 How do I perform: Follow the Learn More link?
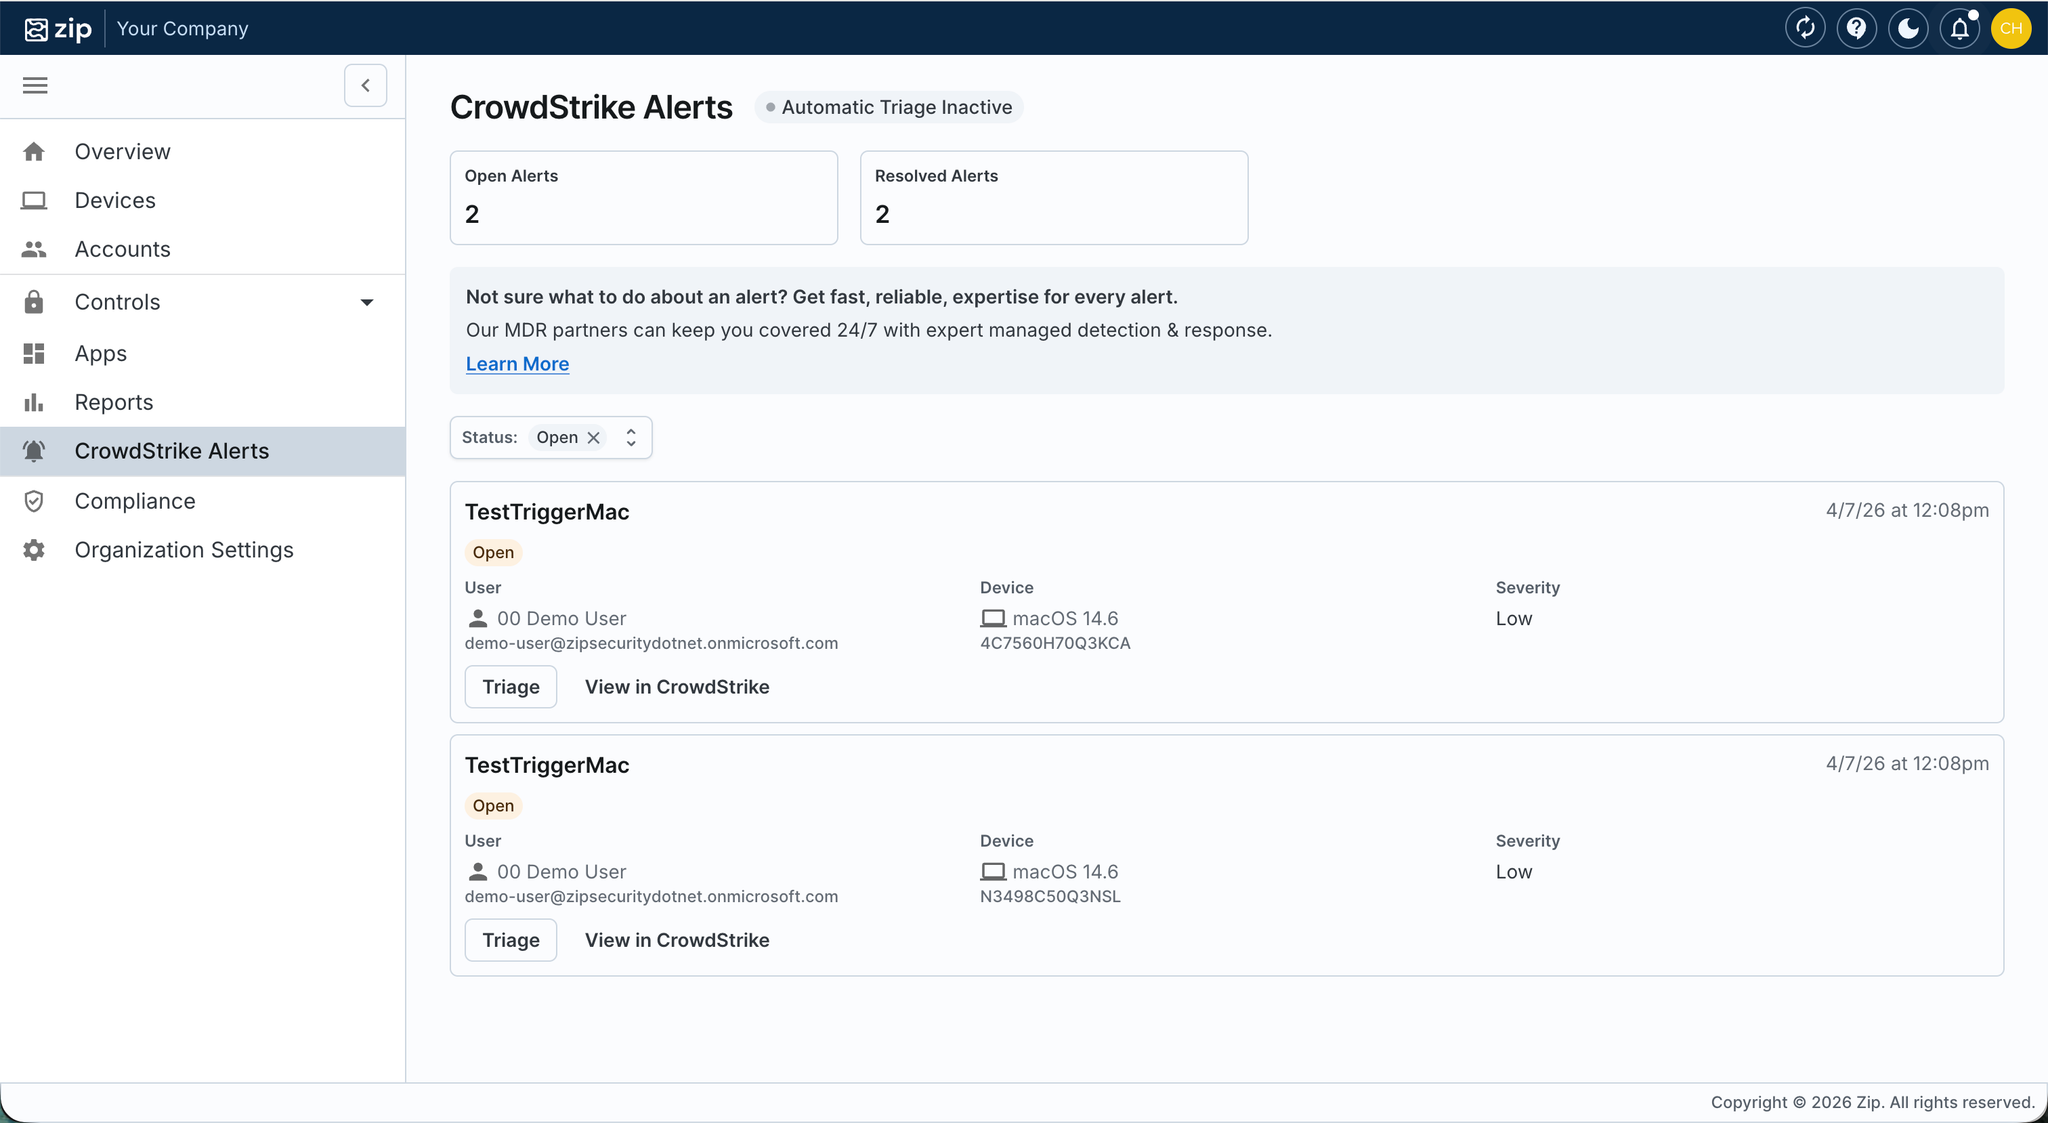click(x=517, y=364)
